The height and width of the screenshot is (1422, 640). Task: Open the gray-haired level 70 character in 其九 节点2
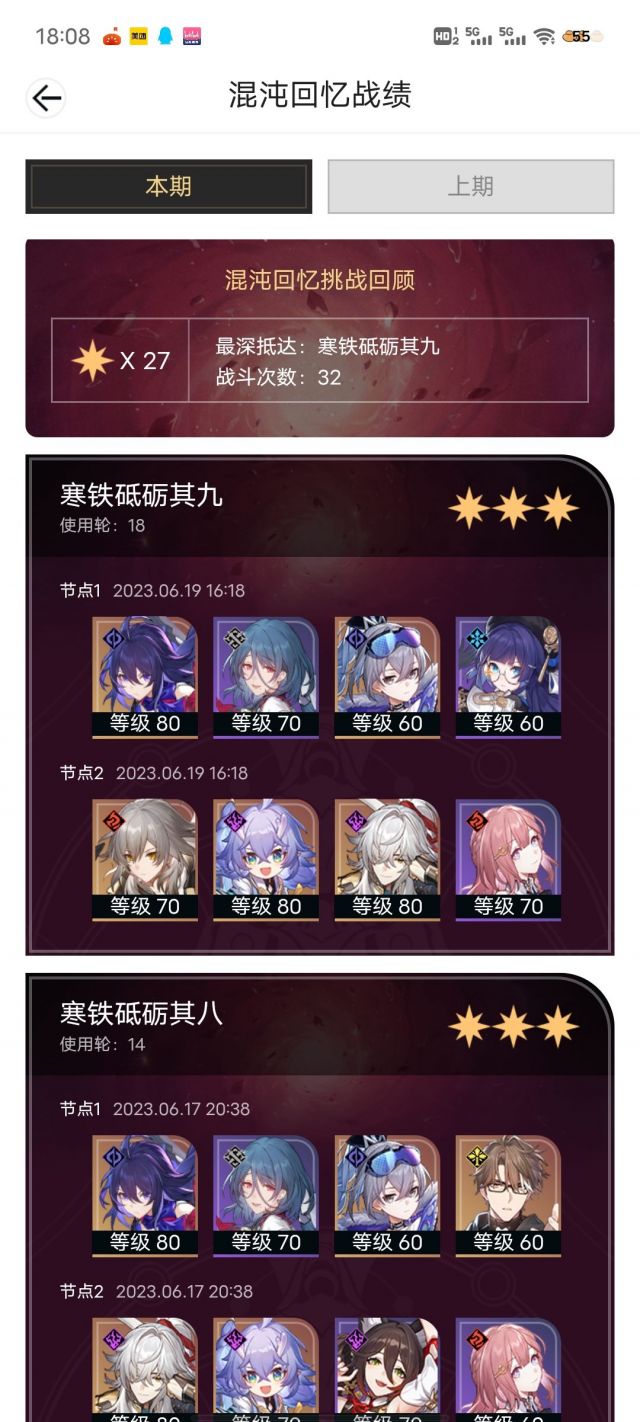[145, 860]
